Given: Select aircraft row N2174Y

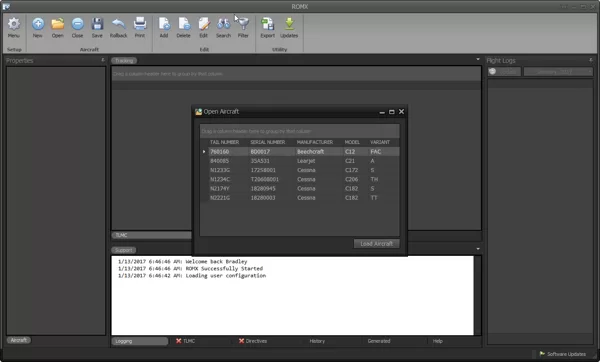Looking at the screenshot, I should click(x=300, y=189).
